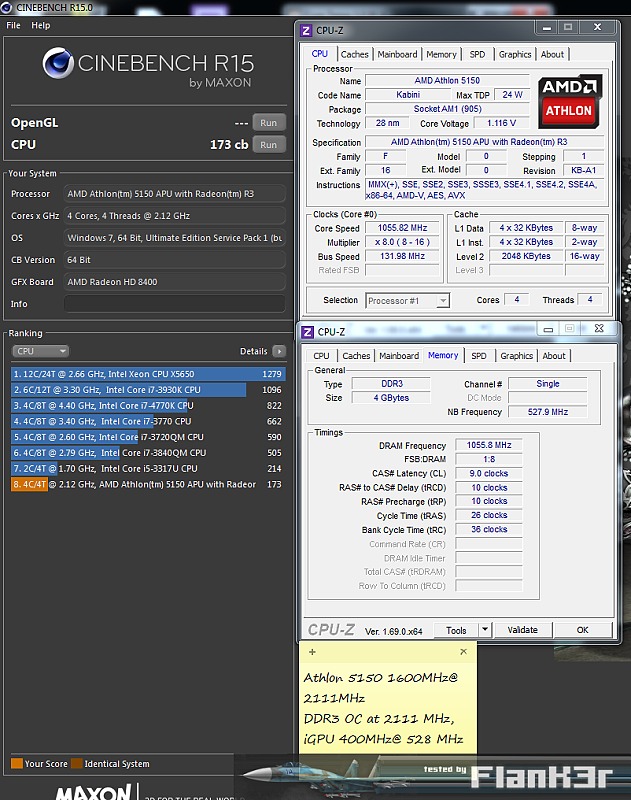Click the top CPU-Z window title icon
This screenshot has width=631, height=800.
pos(306,31)
